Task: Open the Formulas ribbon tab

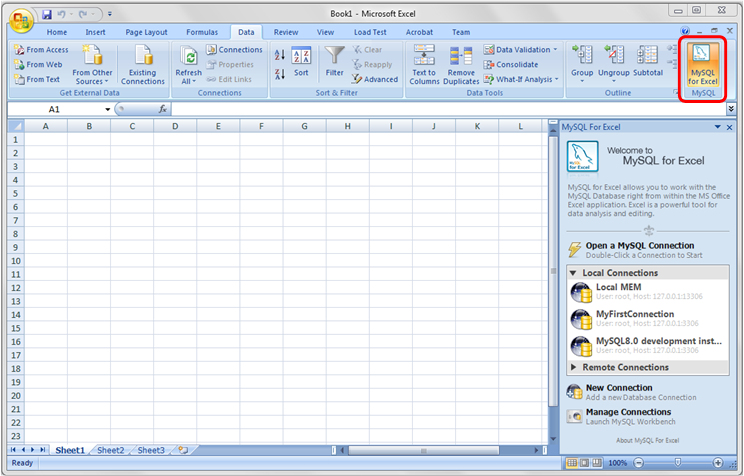Action: click(202, 32)
